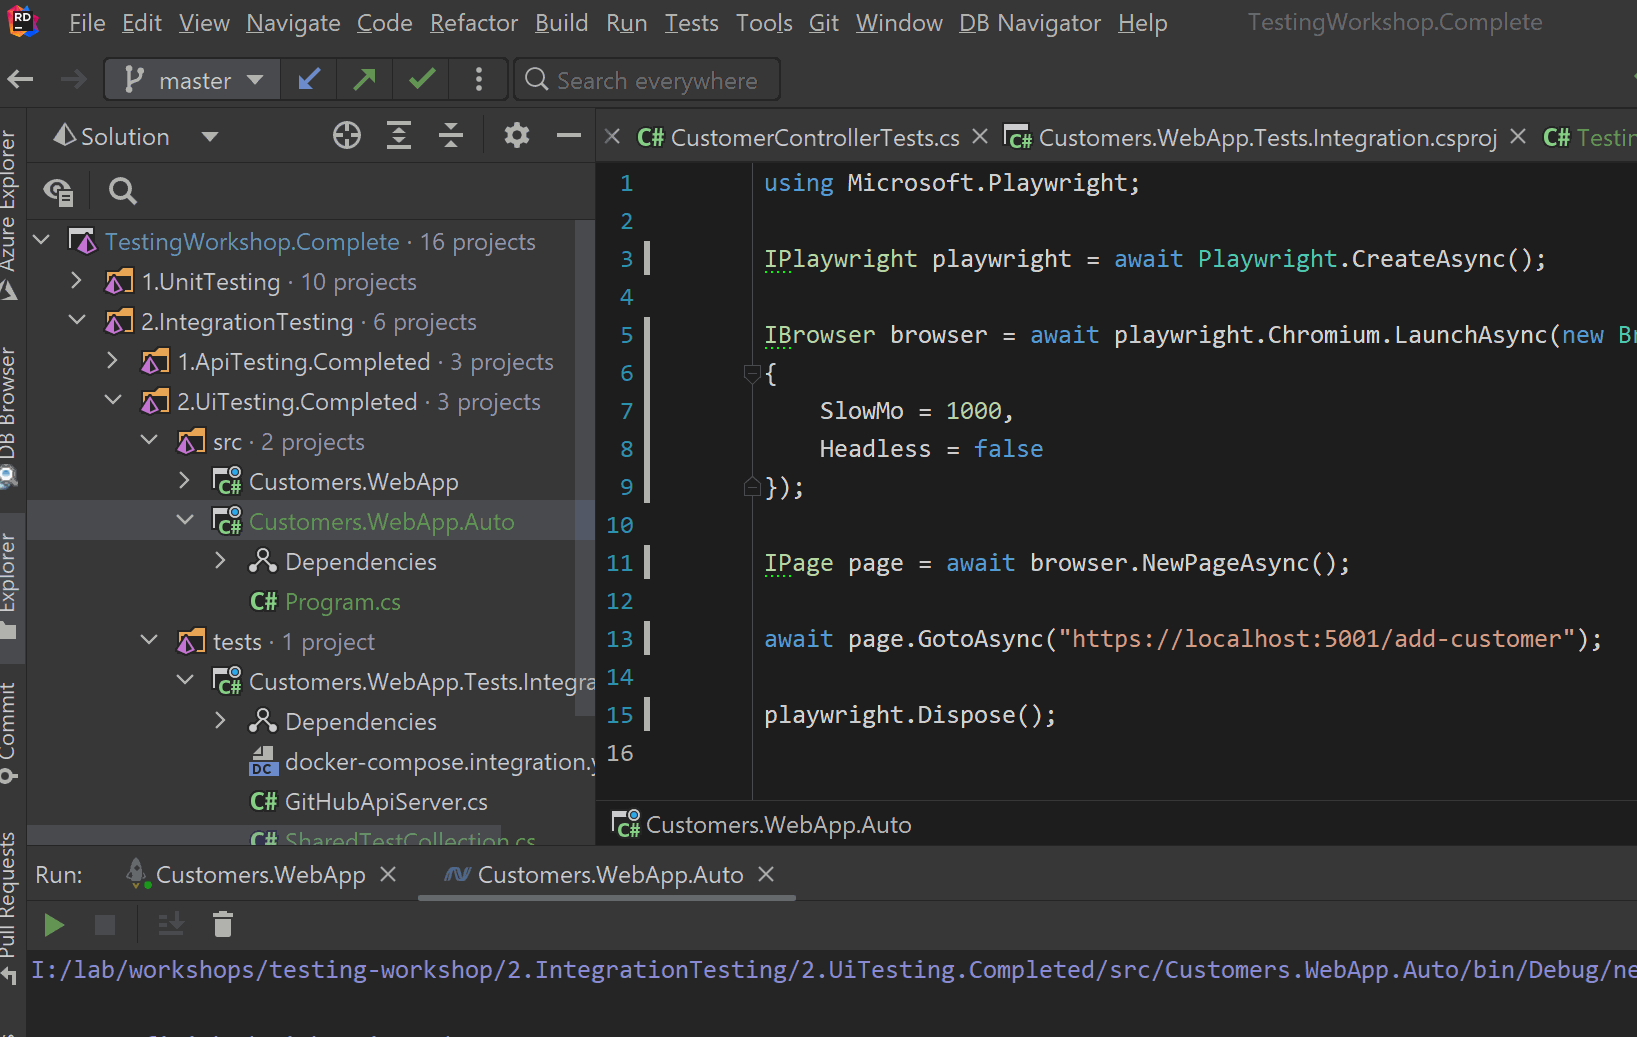The height and width of the screenshot is (1037, 1637).
Task: Expand the 1.UnitTesting folder
Action: pyautogui.click(x=77, y=282)
